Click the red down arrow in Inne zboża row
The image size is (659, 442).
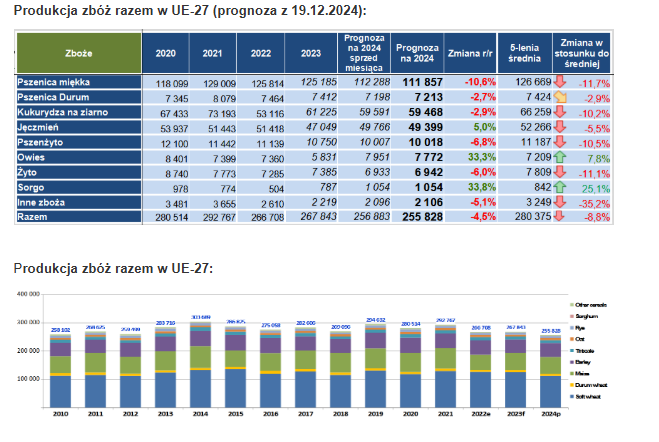click(x=562, y=202)
